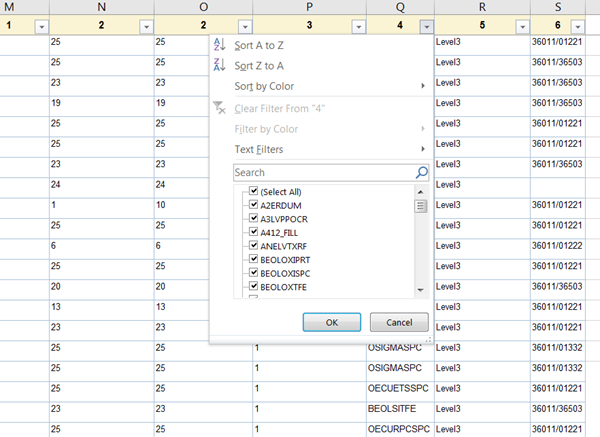Cancel the filter dialog
Image resolution: width=600 pixels, height=437 pixels.
[x=398, y=323]
